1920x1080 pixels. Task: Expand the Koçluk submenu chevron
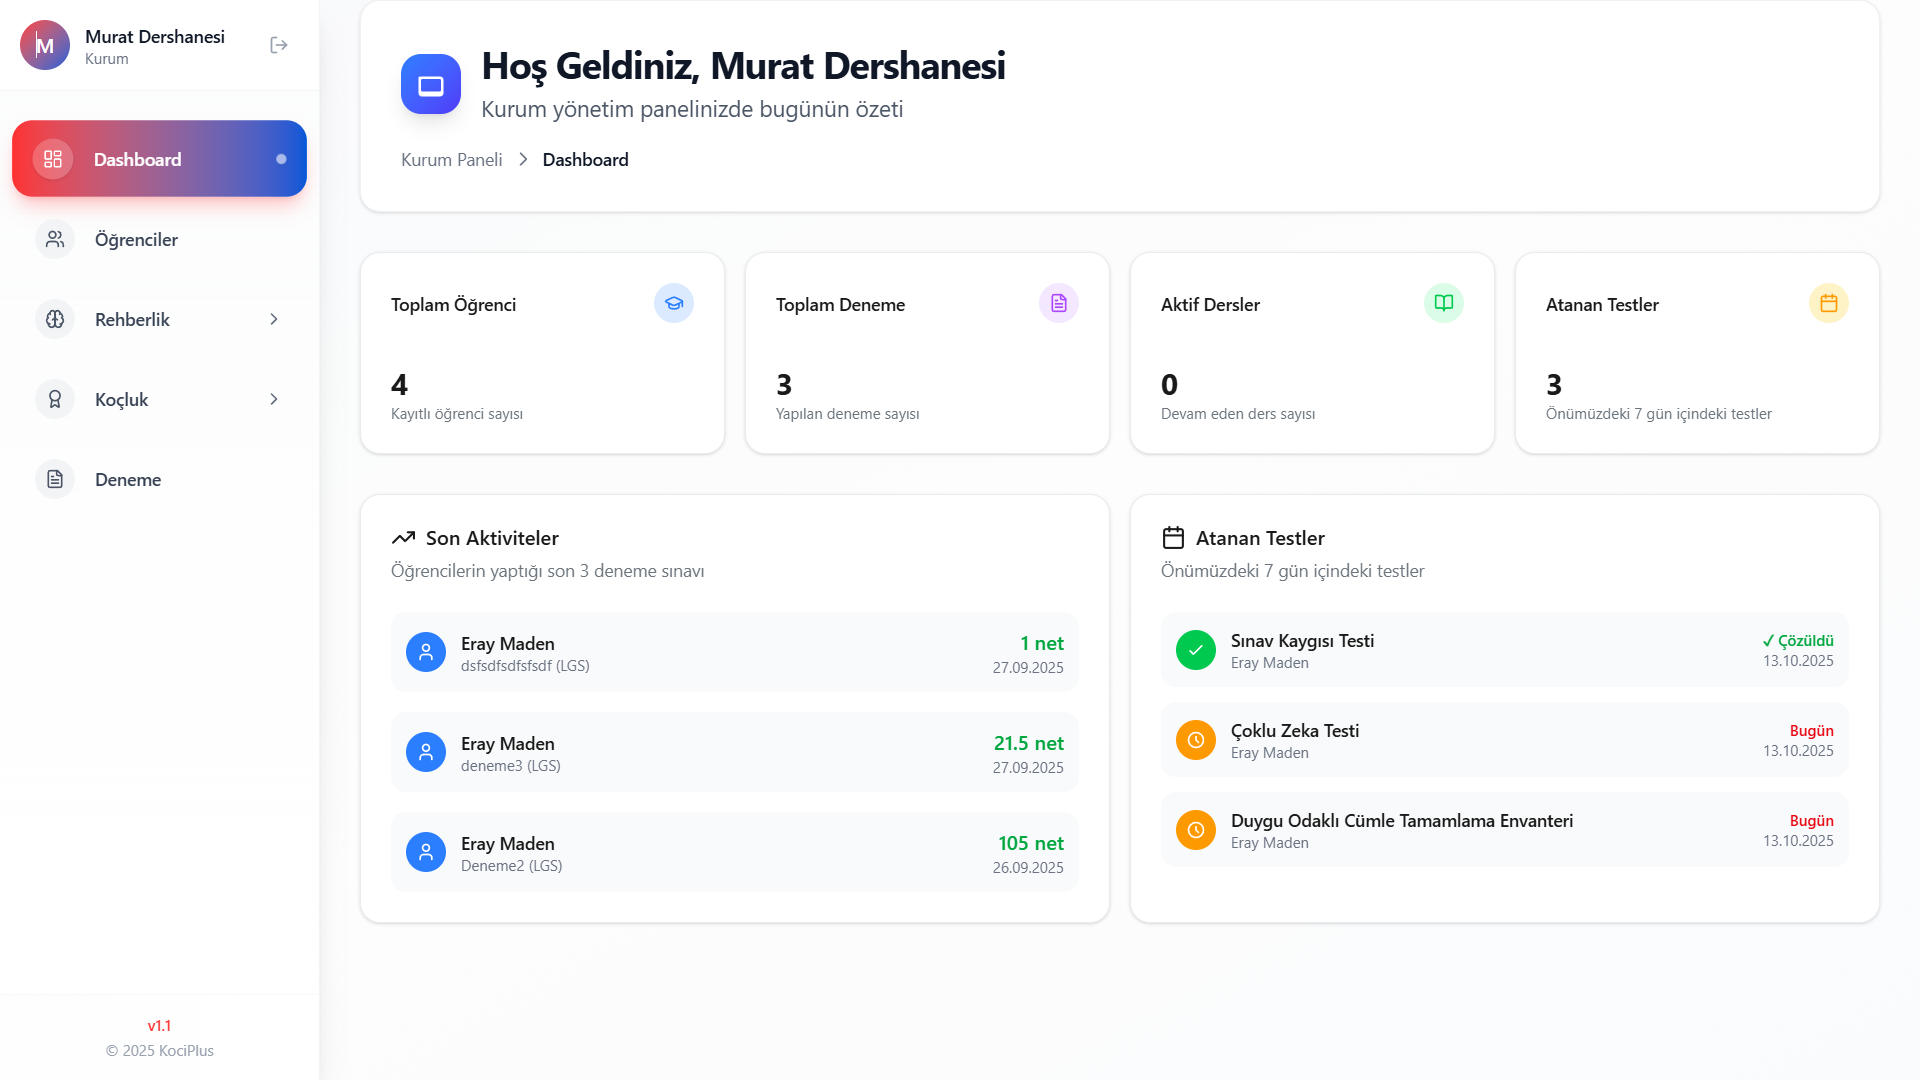click(x=274, y=399)
